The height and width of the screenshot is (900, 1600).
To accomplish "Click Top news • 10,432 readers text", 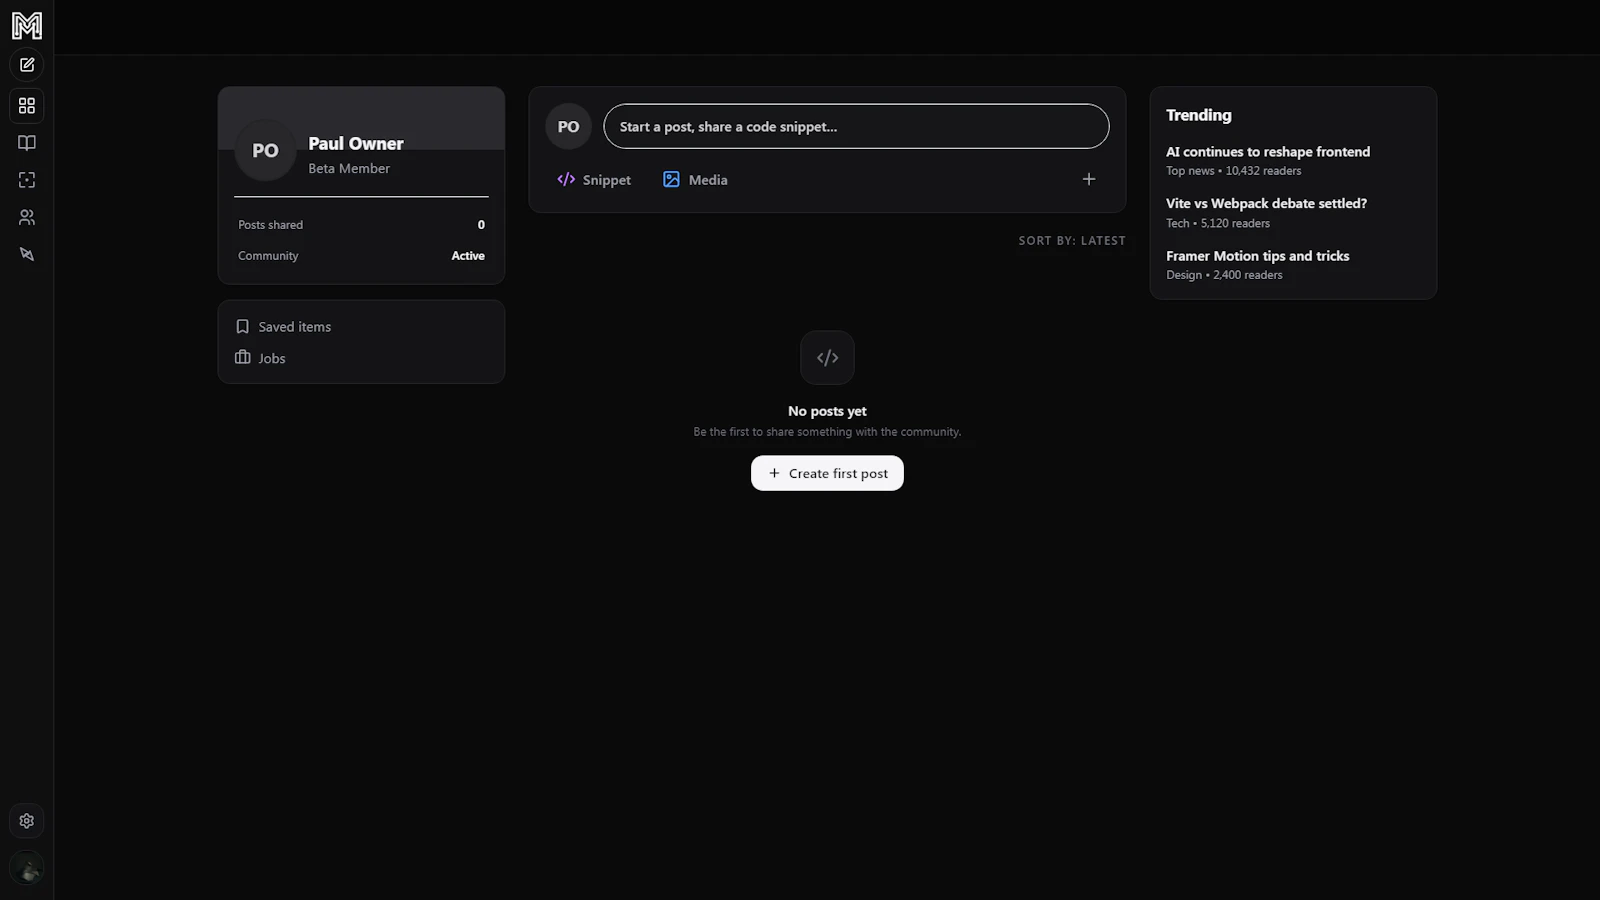I will pyautogui.click(x=1234, y=171).
